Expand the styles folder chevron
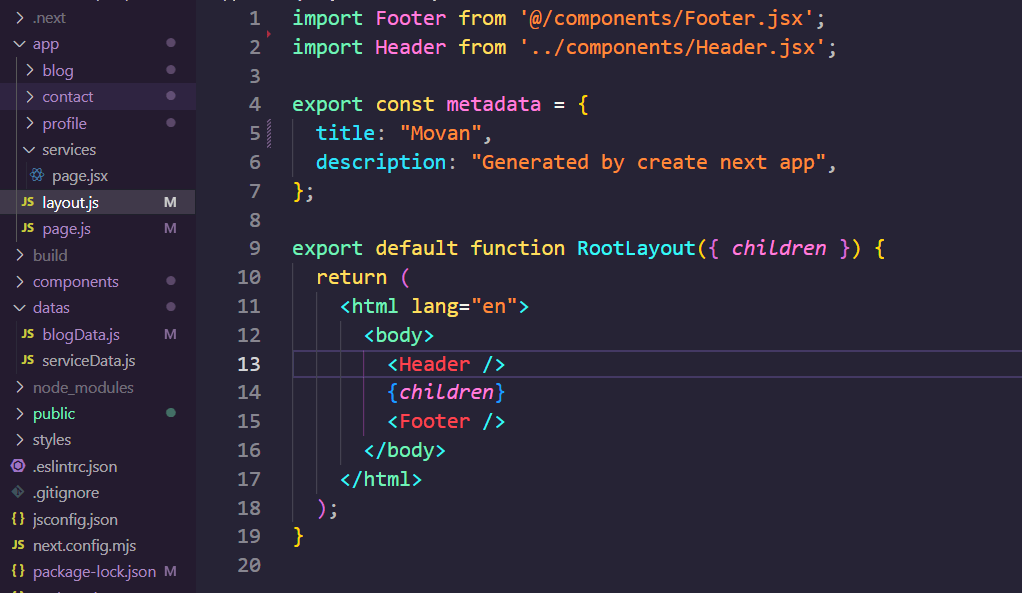 (20, 440)
